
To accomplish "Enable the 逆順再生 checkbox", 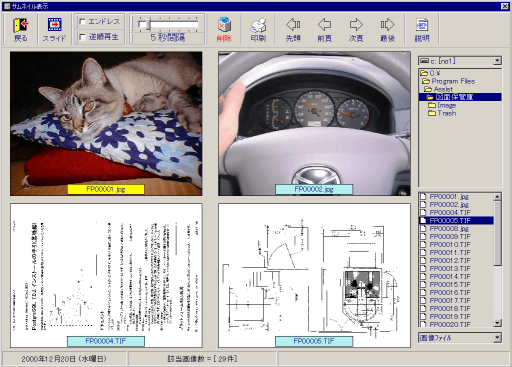I will 82,37.
